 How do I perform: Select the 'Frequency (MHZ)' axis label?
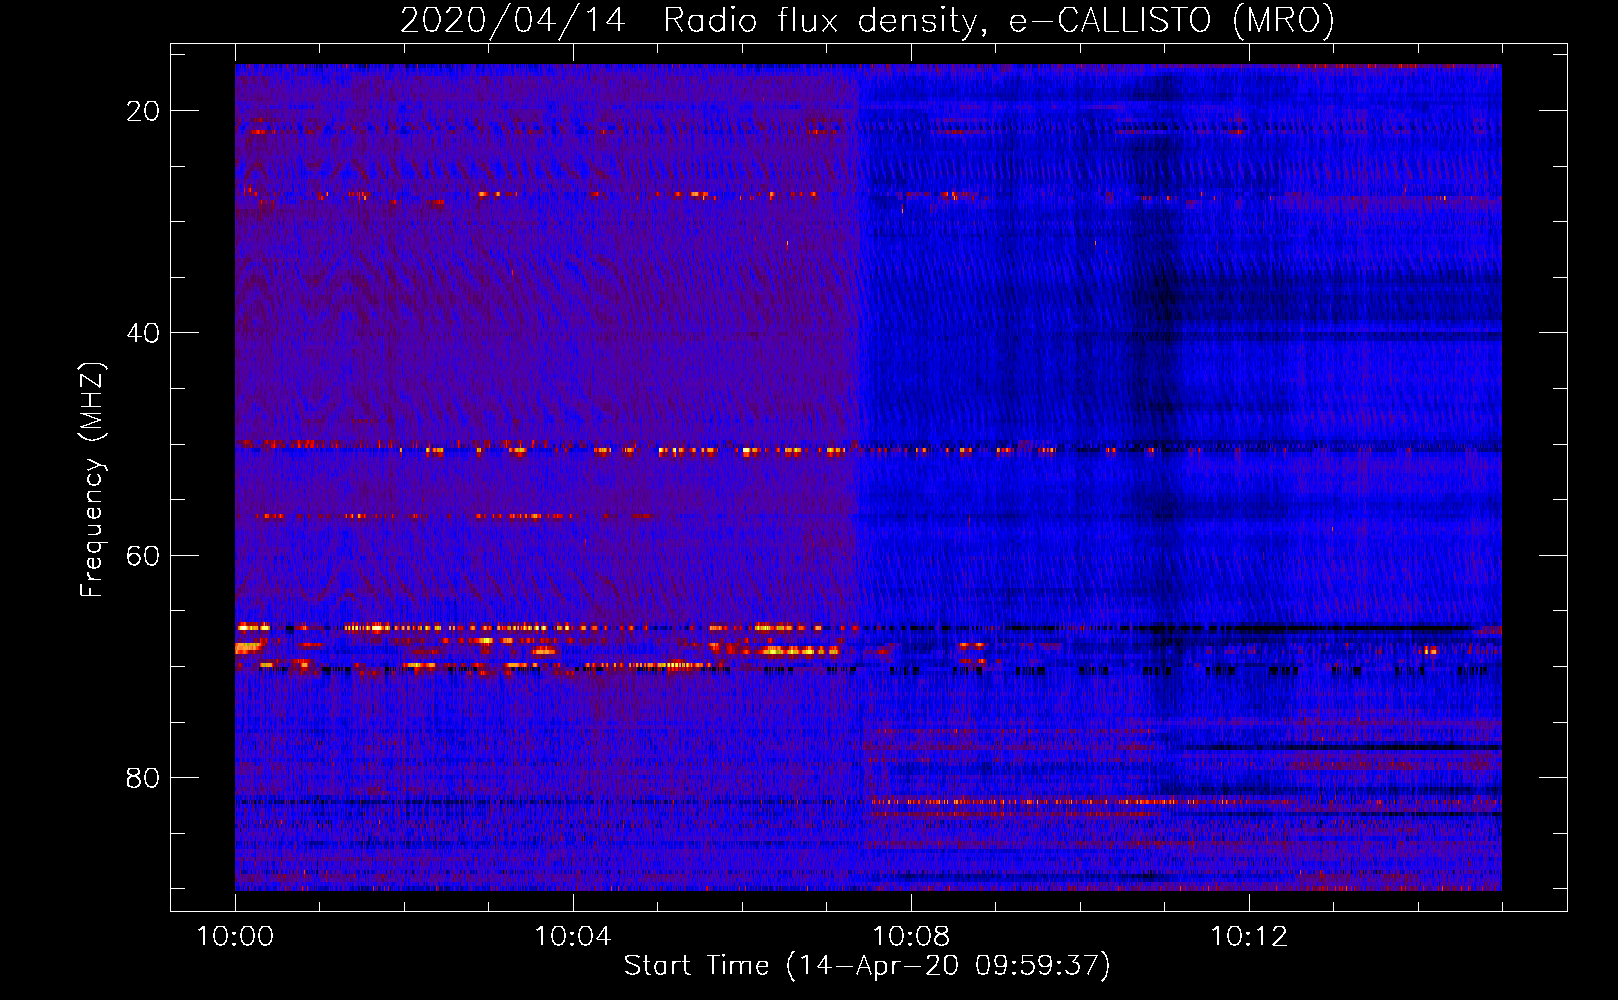click(x=92, y=480)
